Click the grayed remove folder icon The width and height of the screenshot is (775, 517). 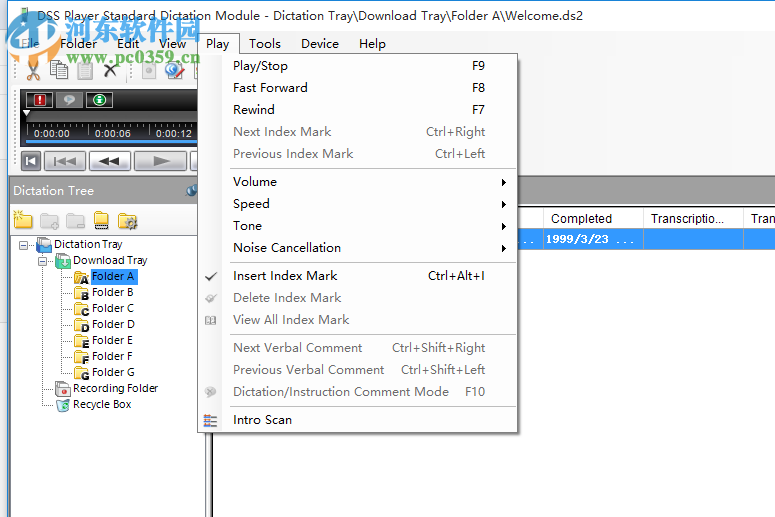coord(75,221)
